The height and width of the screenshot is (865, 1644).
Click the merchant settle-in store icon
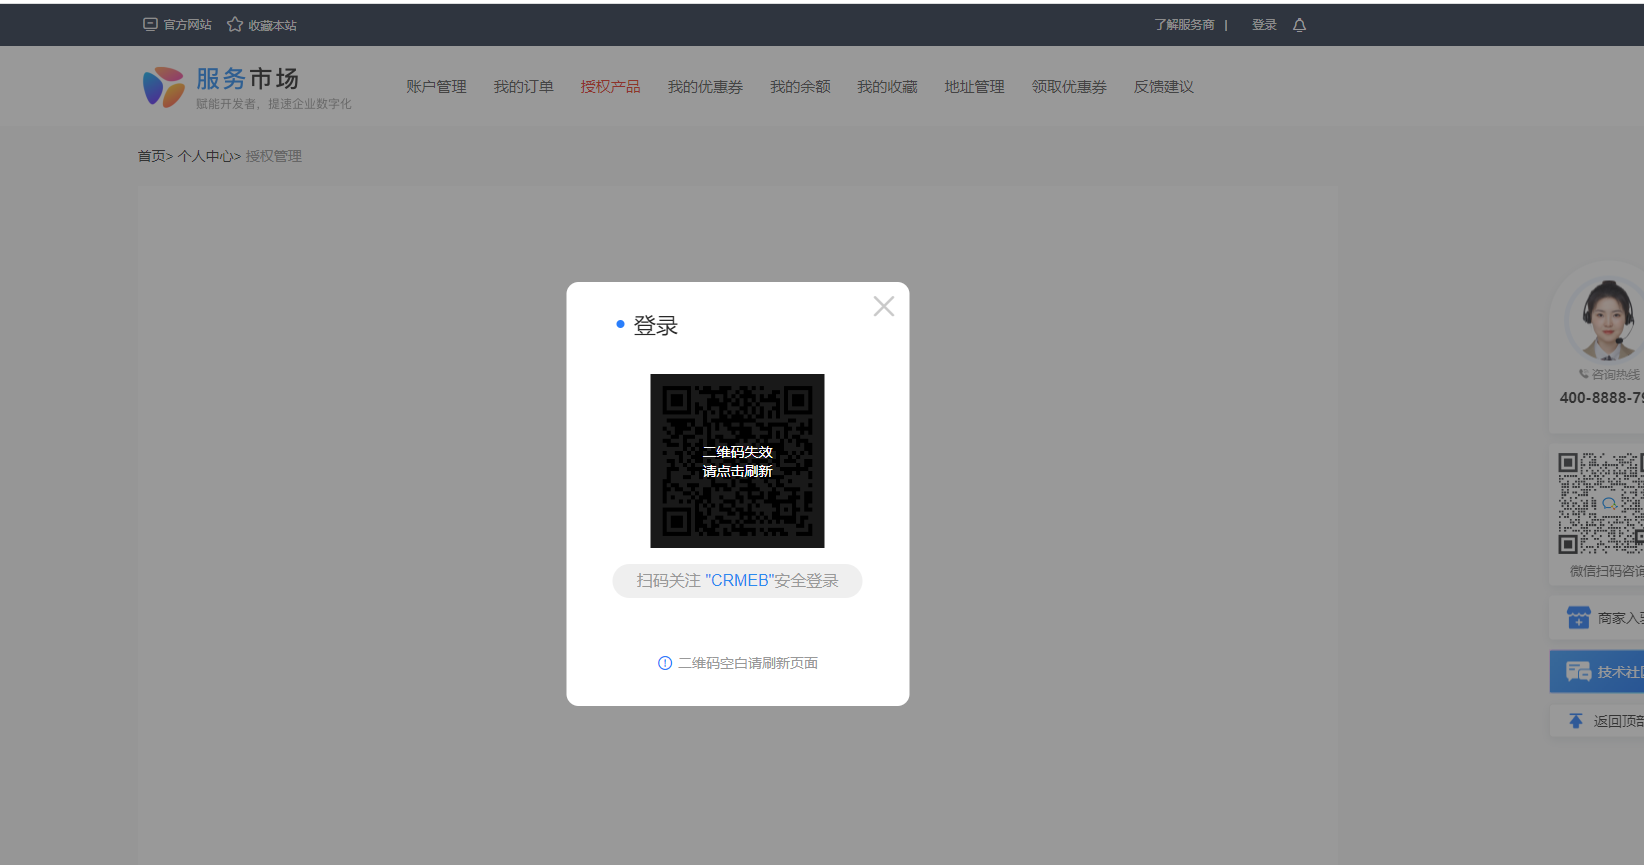coord(1578,618)
